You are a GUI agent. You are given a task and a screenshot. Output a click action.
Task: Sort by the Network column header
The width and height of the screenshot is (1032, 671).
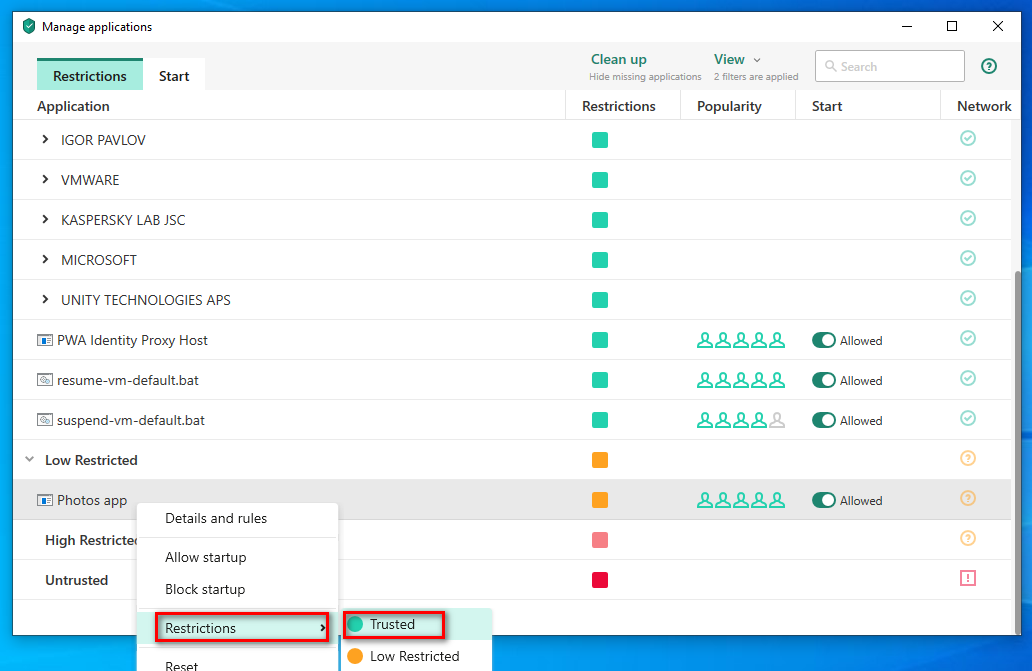coord(984,106)
